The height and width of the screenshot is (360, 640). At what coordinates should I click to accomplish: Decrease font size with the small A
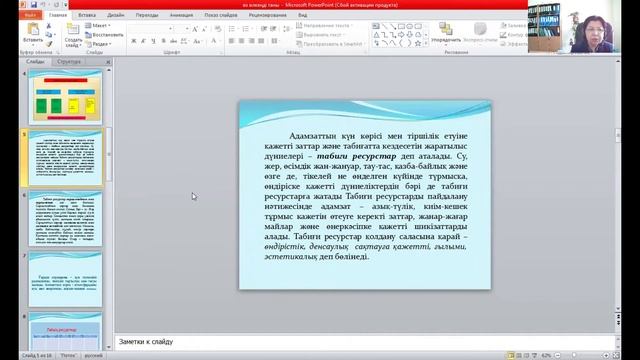[x=204, y=29]
